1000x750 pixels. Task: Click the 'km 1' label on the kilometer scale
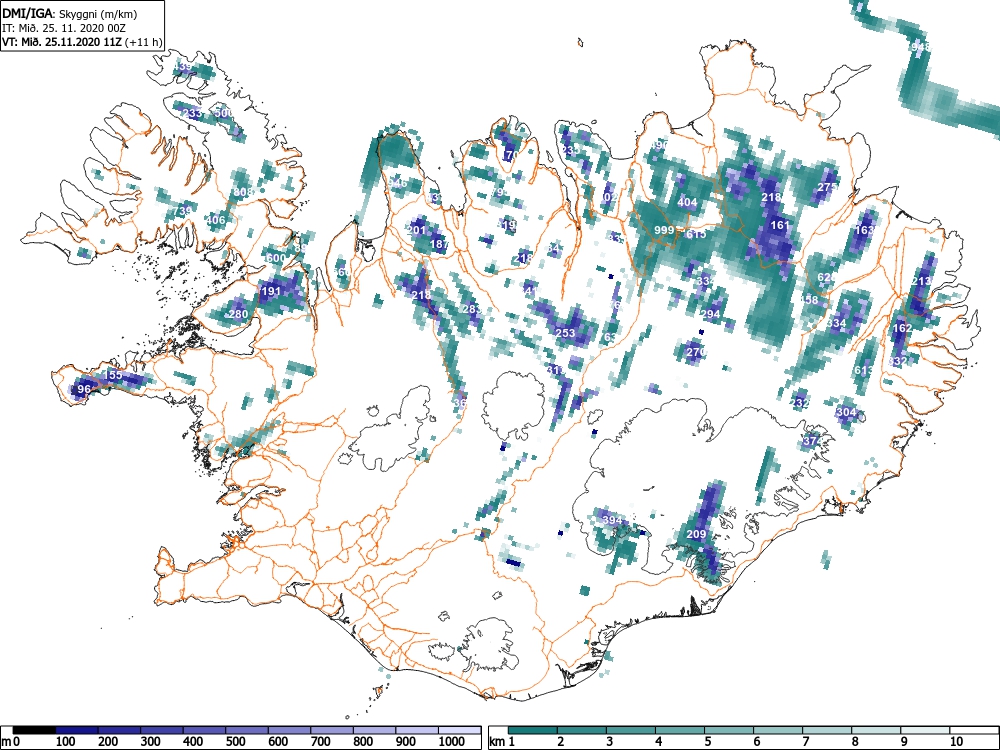[503, 742]
